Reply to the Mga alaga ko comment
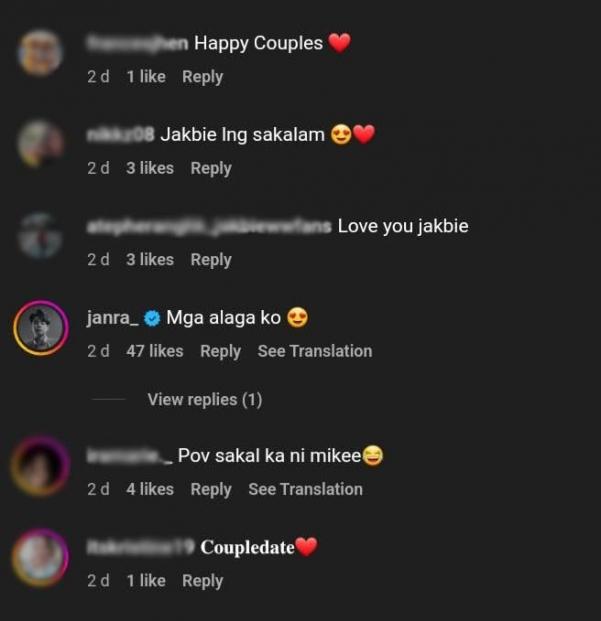This screenshot has height=621, width=601. point(221,352)
